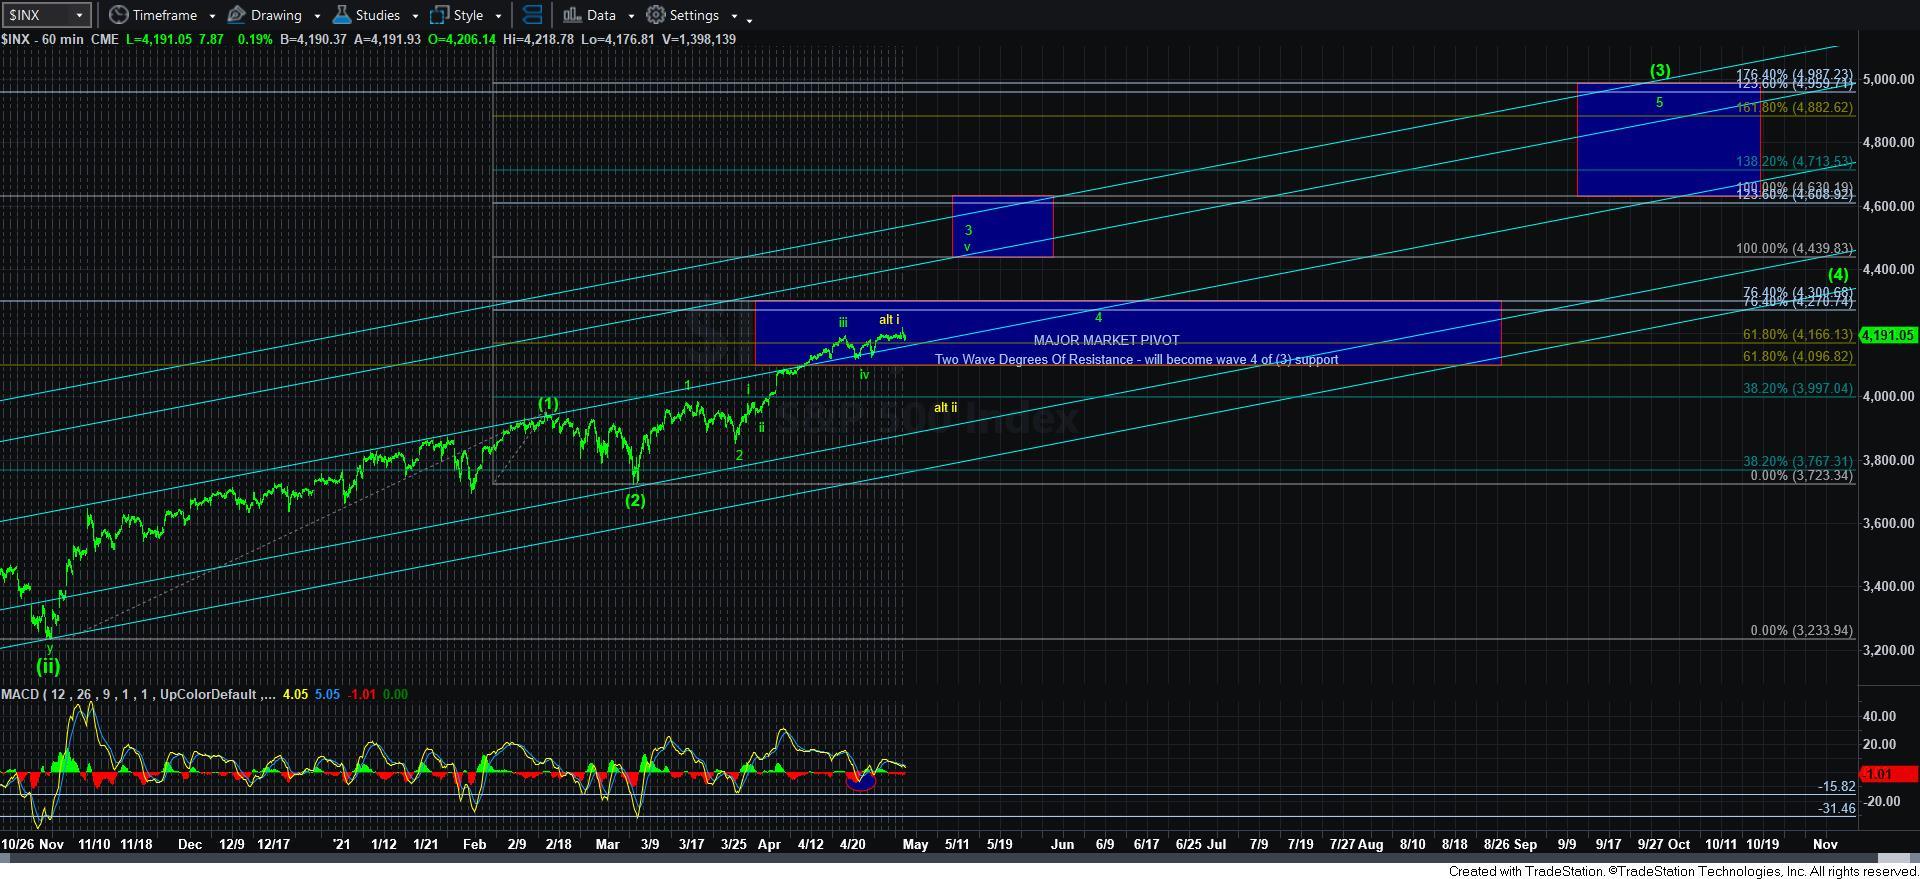Viewport: 1920px width, 879px height.
Task: Expand the arrow next to Timeframe
Action: (x=212, y=16)
